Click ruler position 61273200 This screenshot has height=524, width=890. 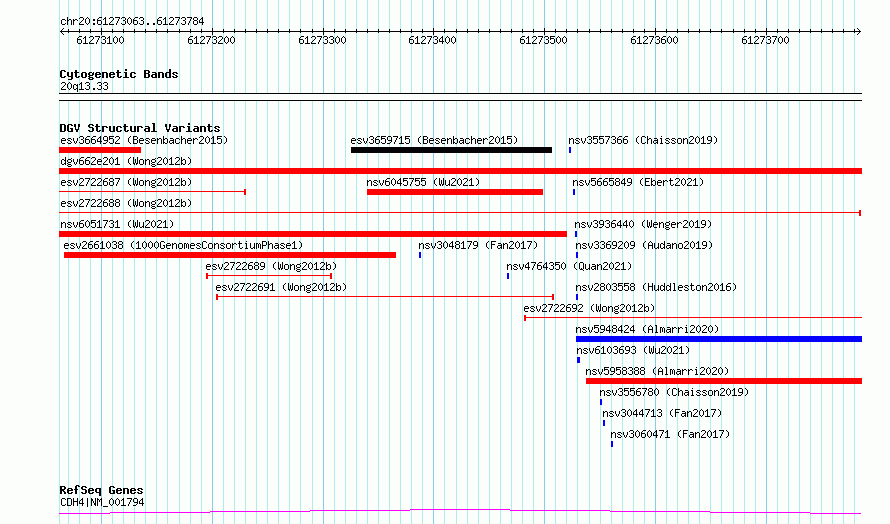[x=211, y=40]
